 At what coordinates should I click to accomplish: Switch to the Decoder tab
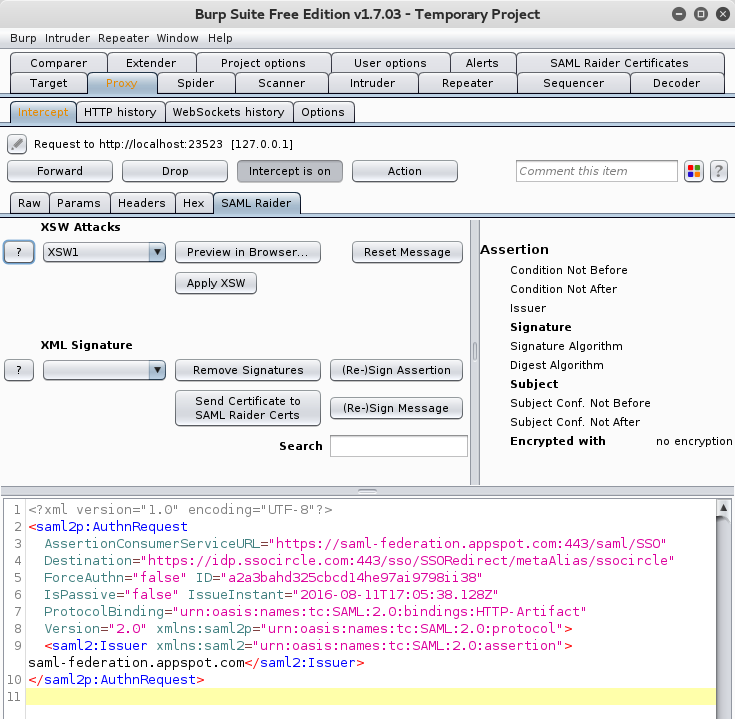click(676, 83)
